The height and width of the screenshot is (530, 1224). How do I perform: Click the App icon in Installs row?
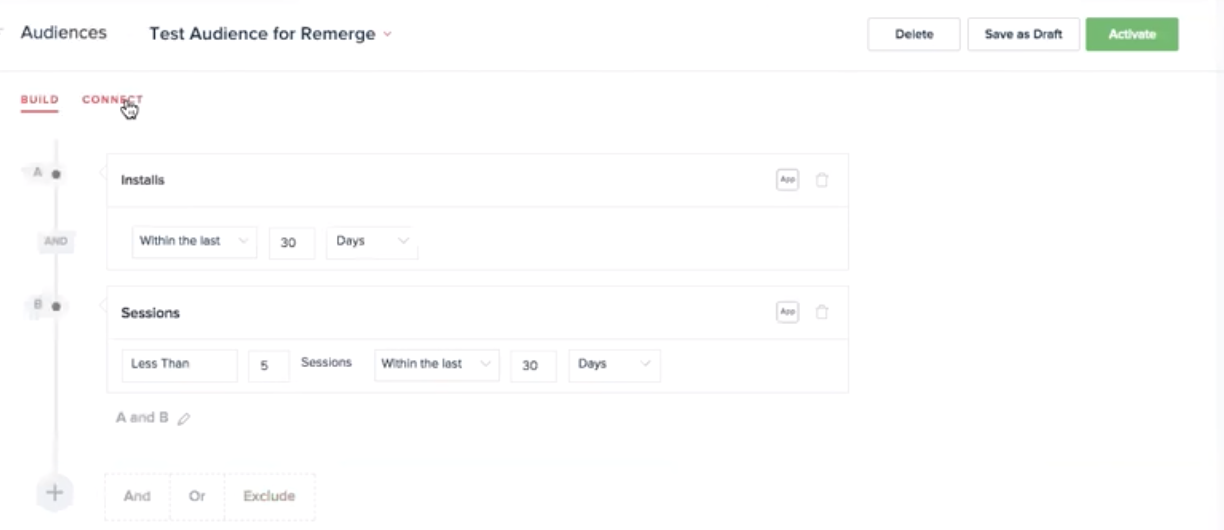click(x=787, y=180)
